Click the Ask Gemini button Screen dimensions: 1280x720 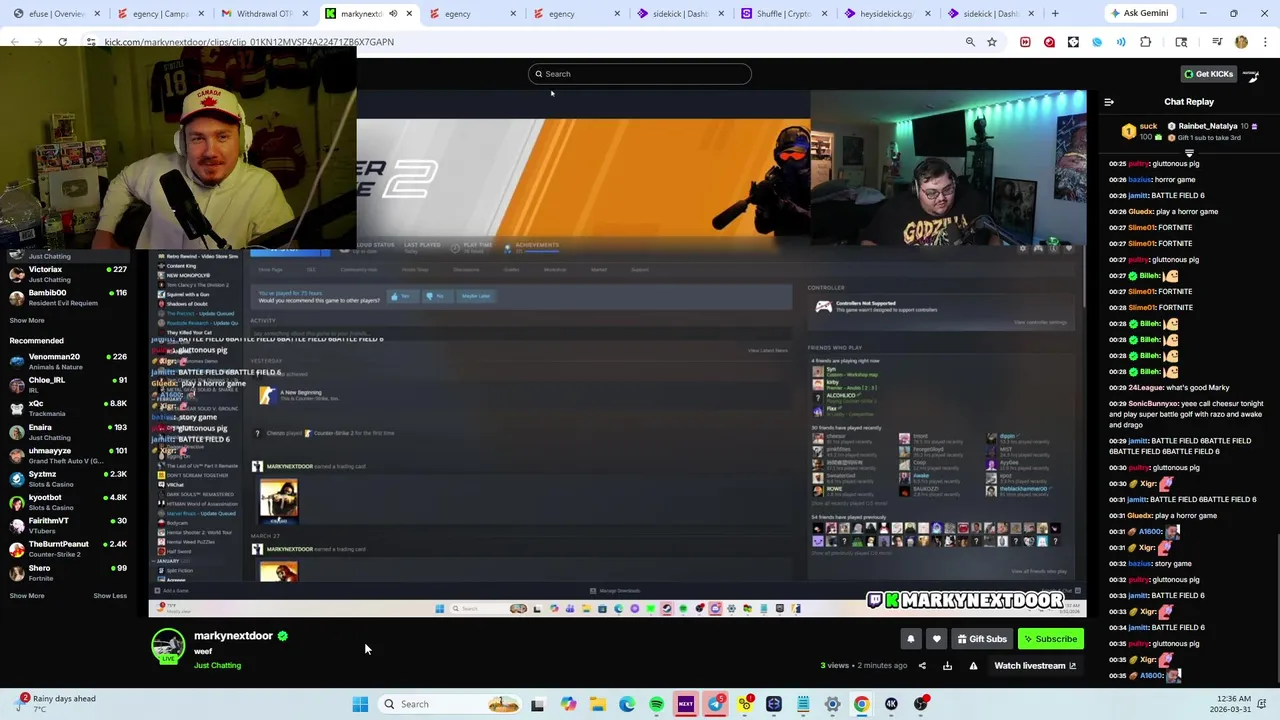pos(1138,14)
